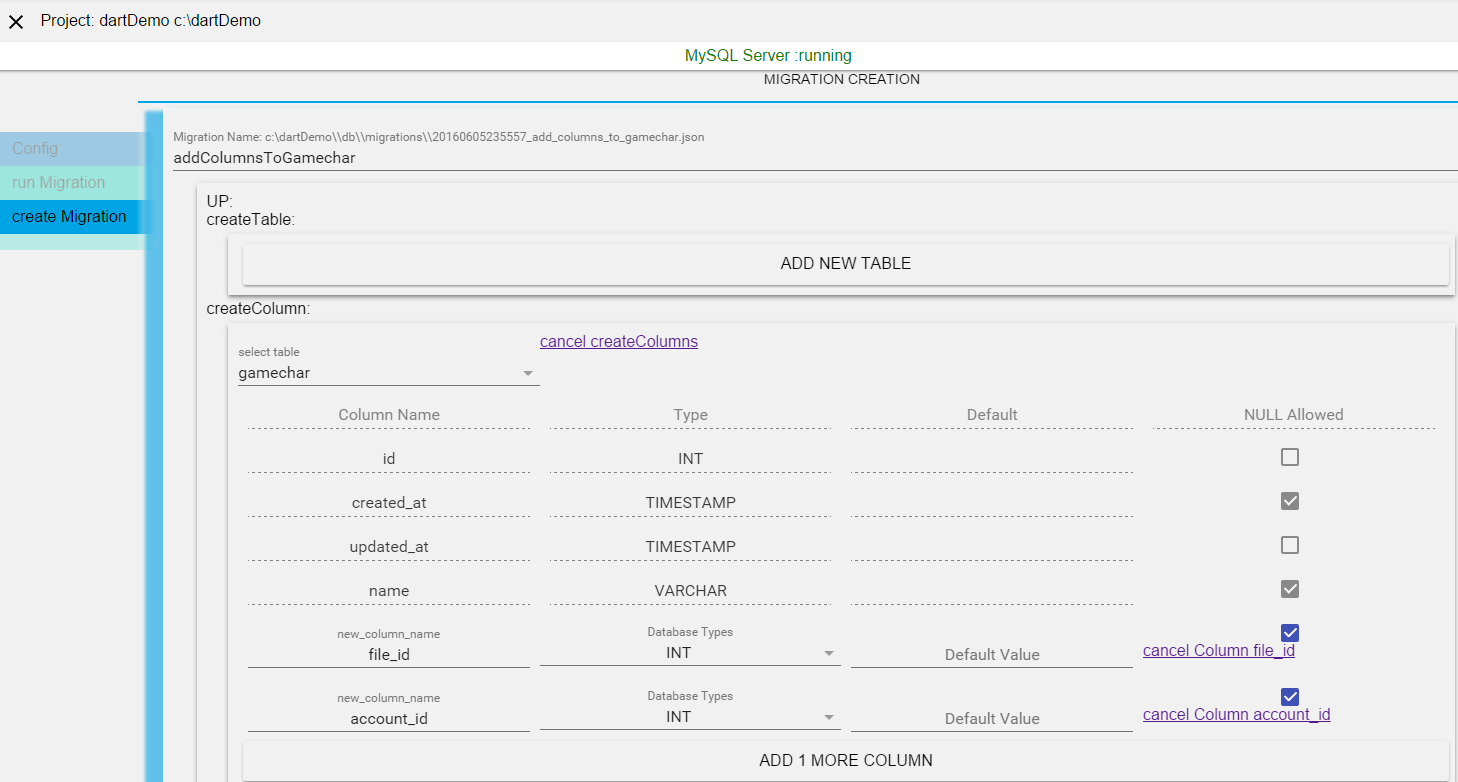Click the TIMESTAMP type of created_at row
The width and height of the screenshot is (1458, 782).
[690, 503]
